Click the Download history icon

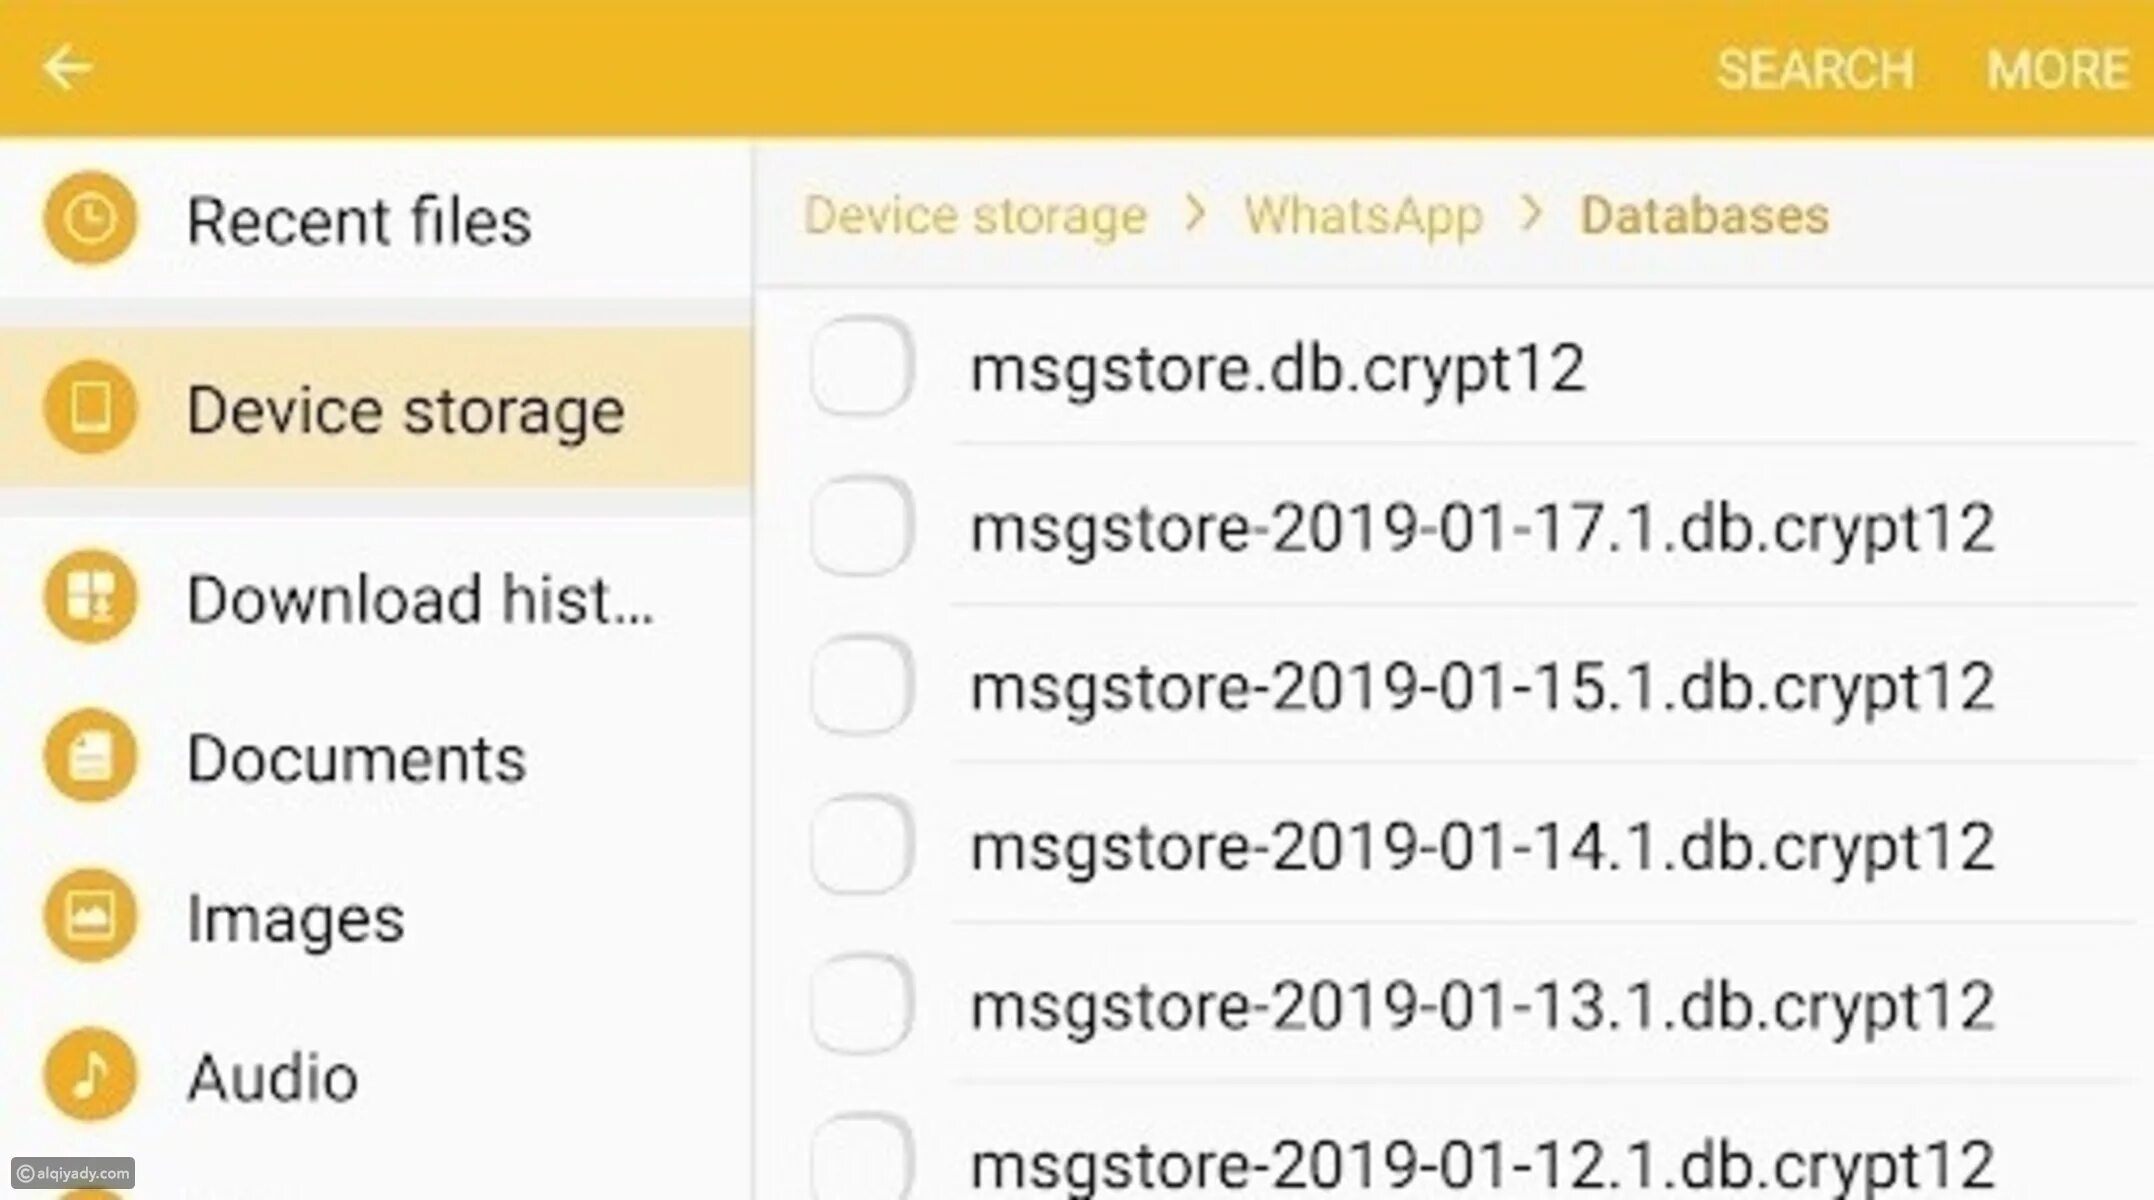tap(90, 597)
